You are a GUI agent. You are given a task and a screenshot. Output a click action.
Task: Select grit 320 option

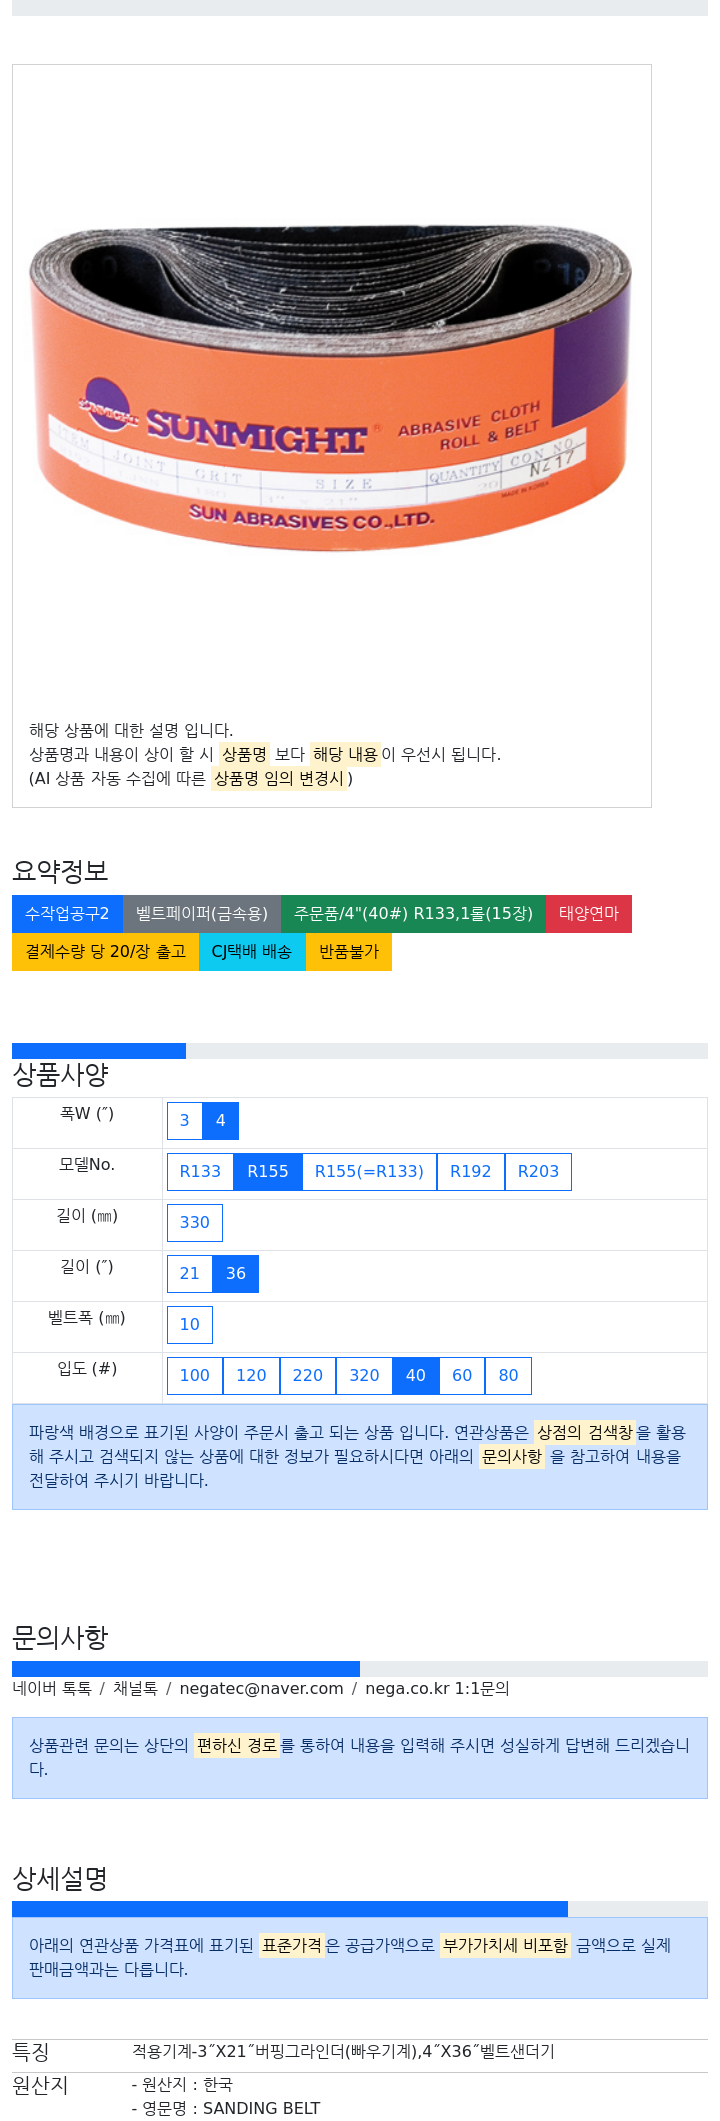click(x=364, y=1376)
